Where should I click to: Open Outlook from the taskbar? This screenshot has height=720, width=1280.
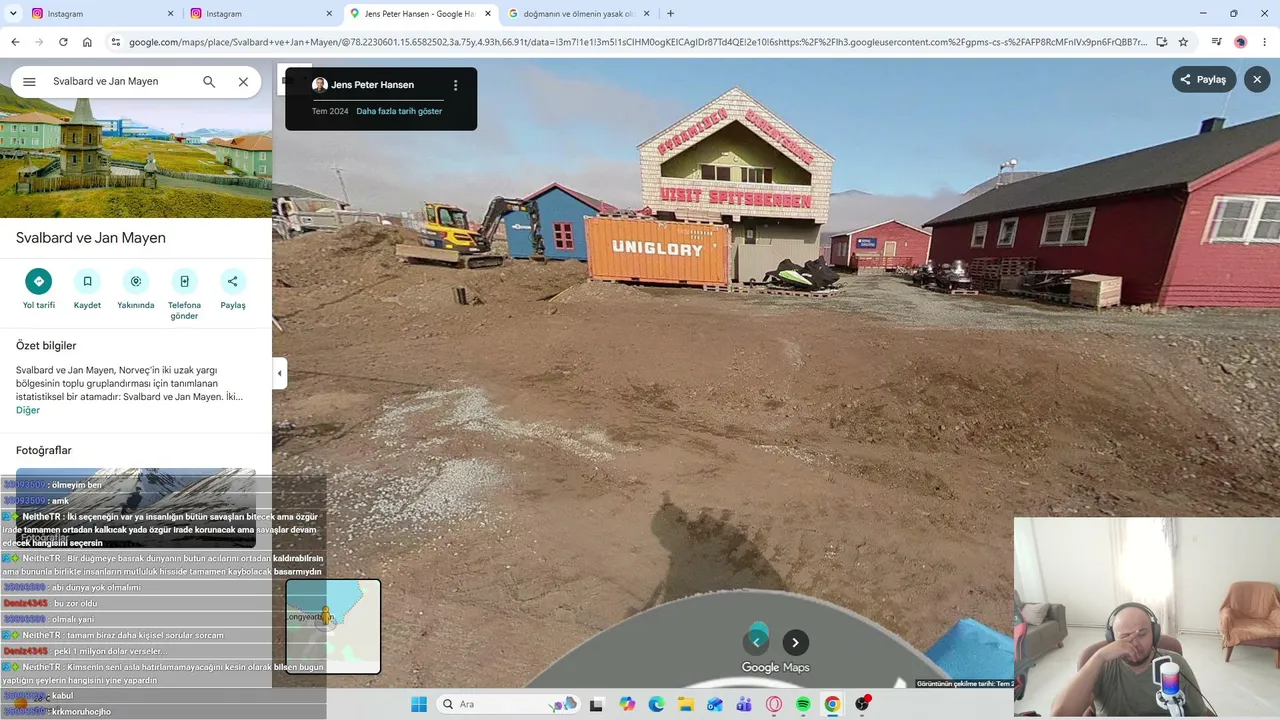[x=715, y=704]
